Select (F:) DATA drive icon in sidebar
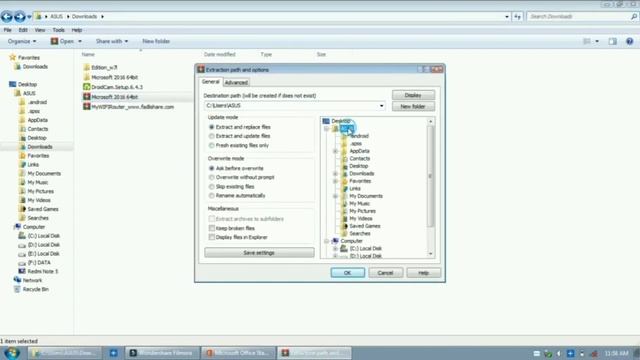 point(22,262)
